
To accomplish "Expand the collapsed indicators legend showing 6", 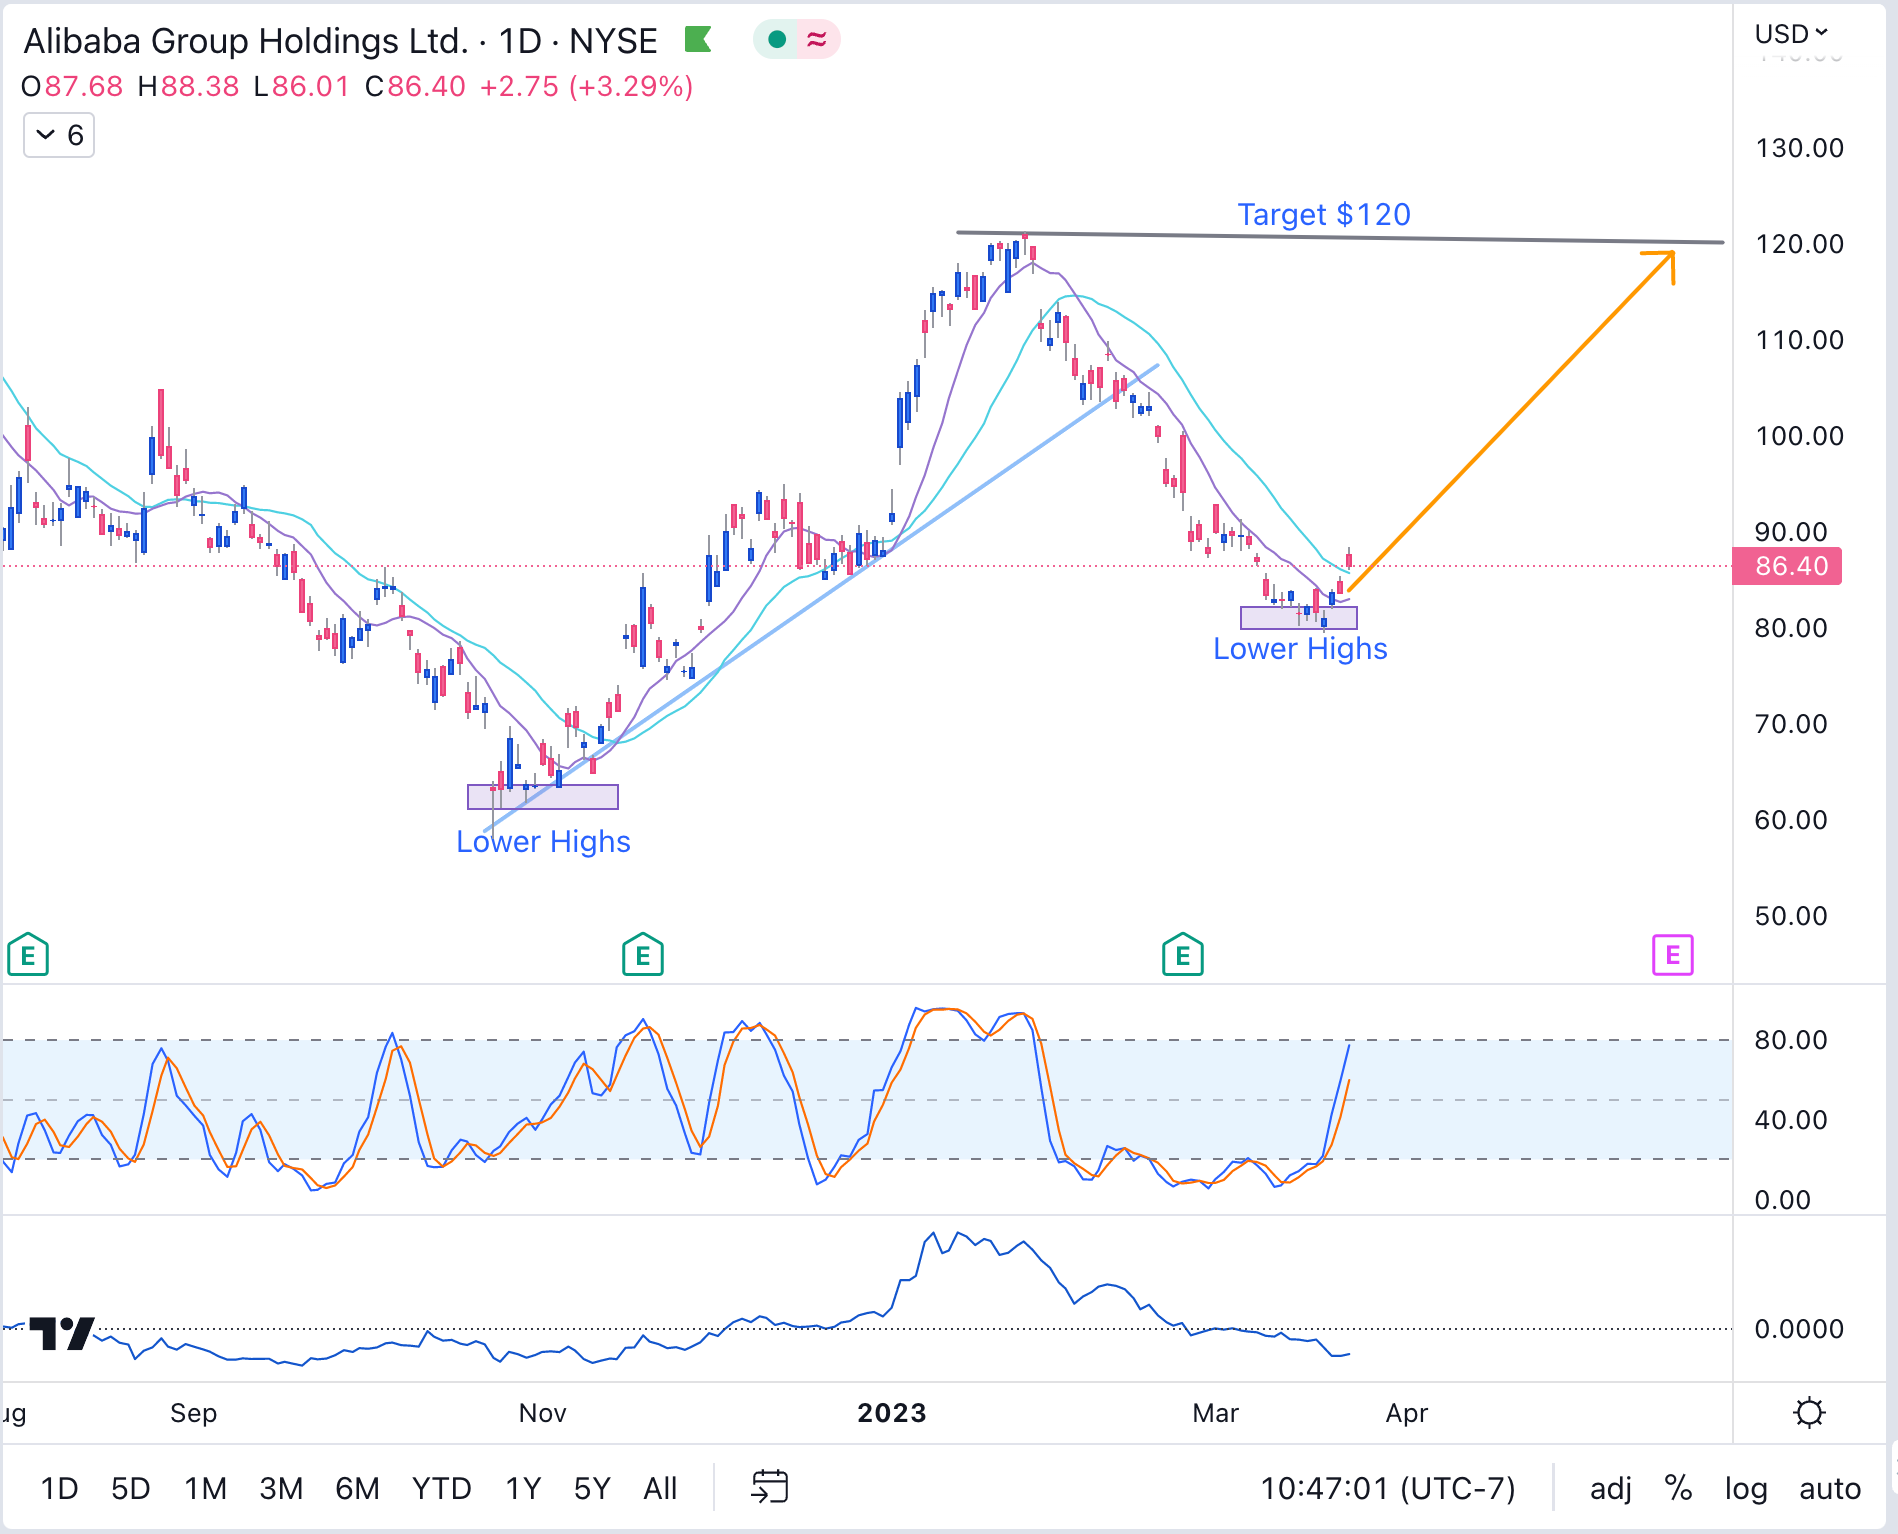I will tap(59, 135).
